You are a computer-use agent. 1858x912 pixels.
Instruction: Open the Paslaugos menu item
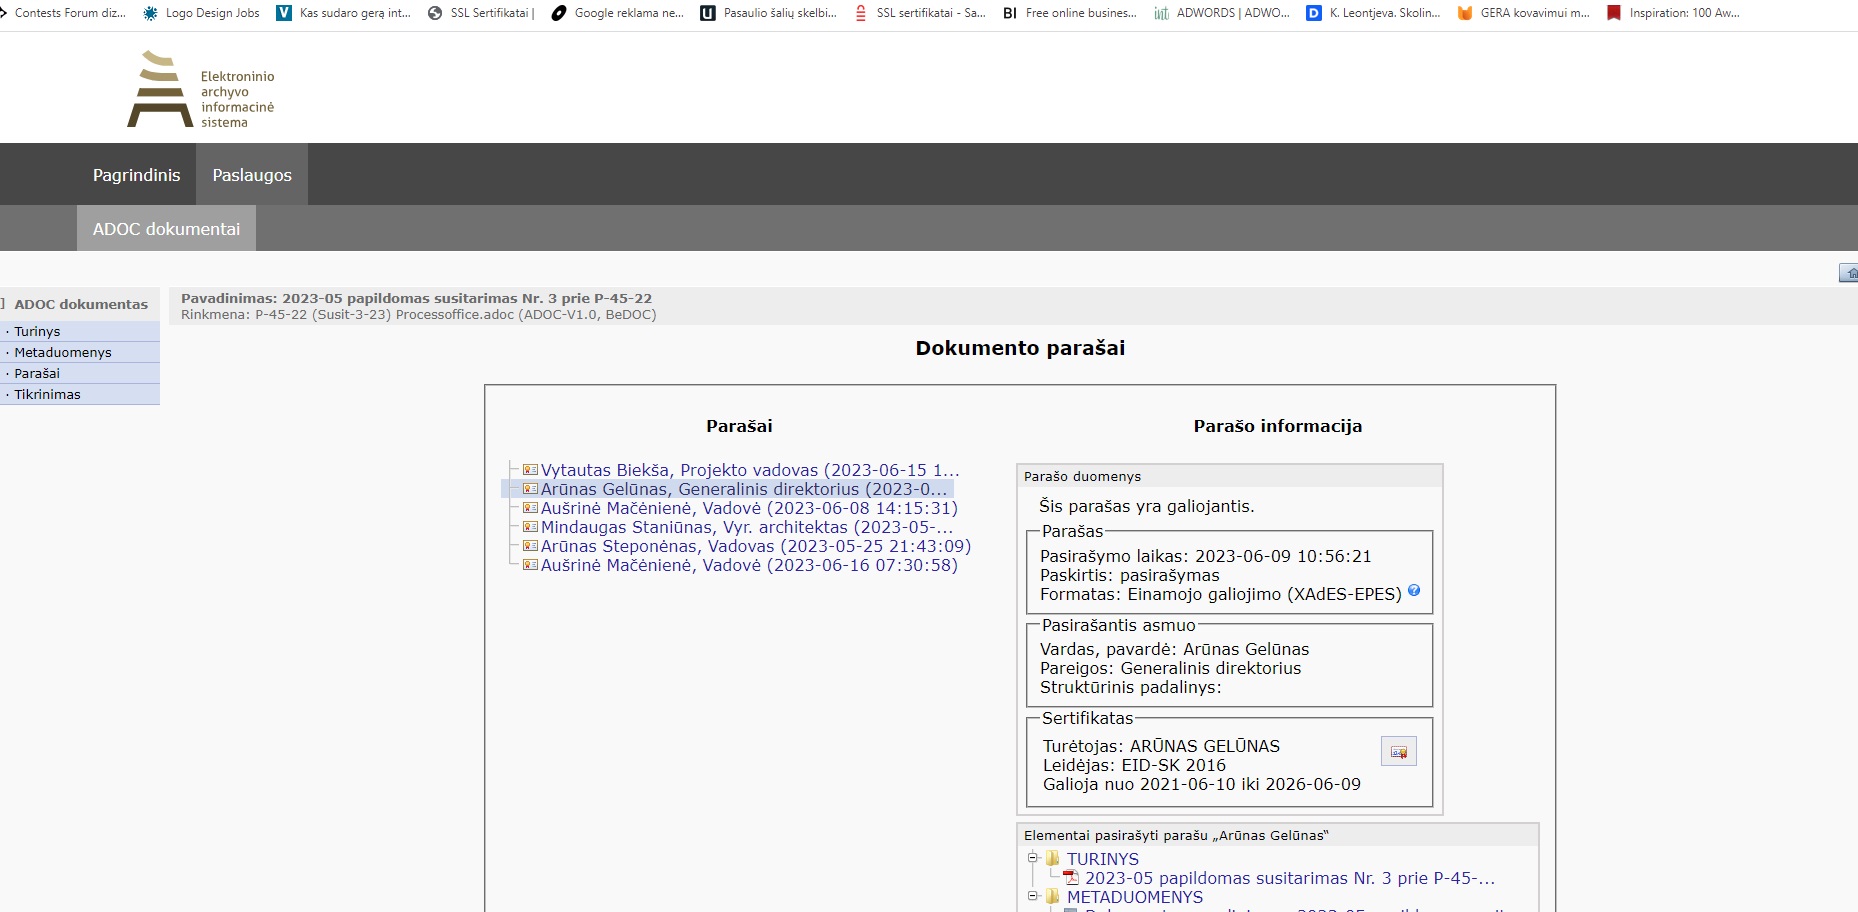(252, 175)
